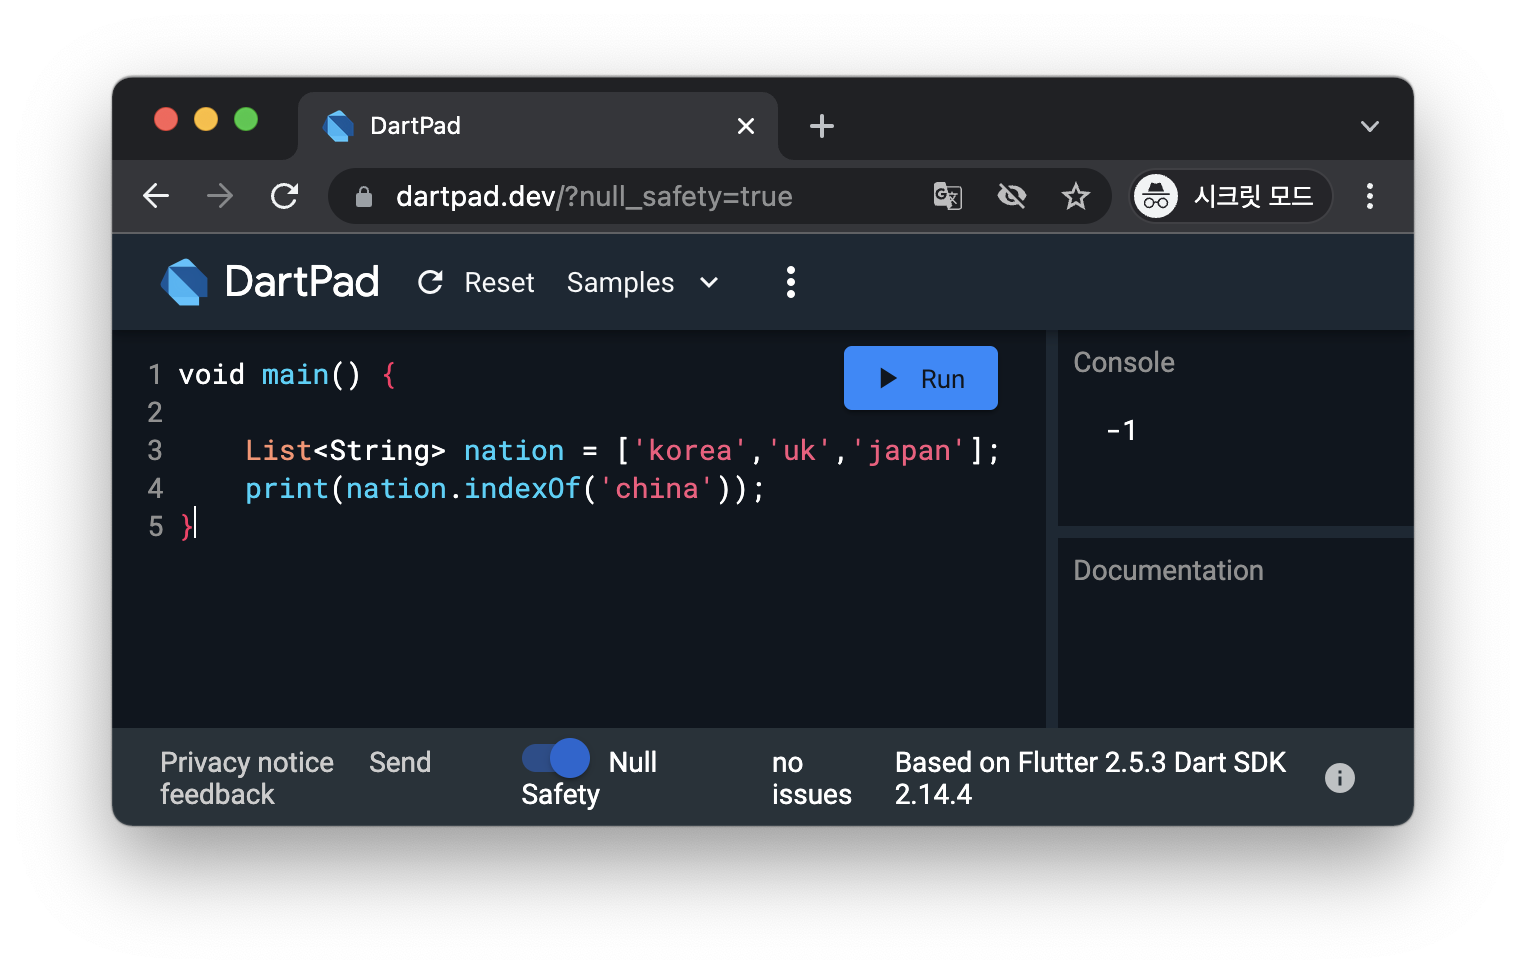This screenshot has width=1526, height=974.
Task: Click the browser back arrow
Action: 156,196
